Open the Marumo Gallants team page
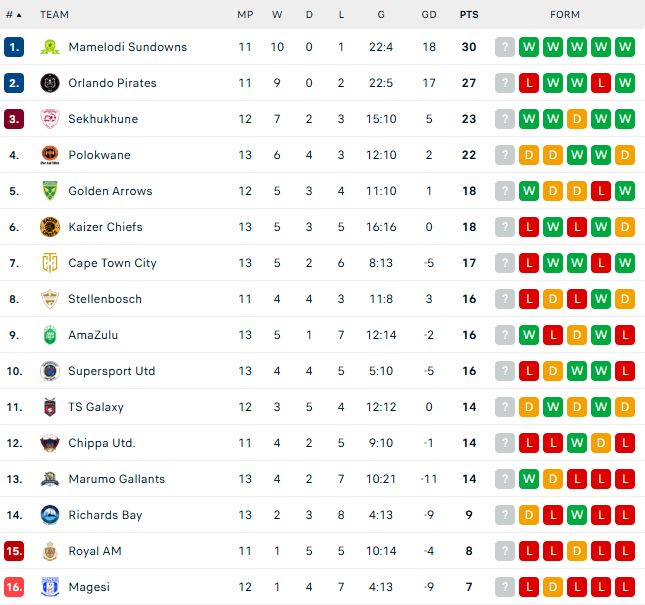 pyautogui.click(x=116, y=479)
